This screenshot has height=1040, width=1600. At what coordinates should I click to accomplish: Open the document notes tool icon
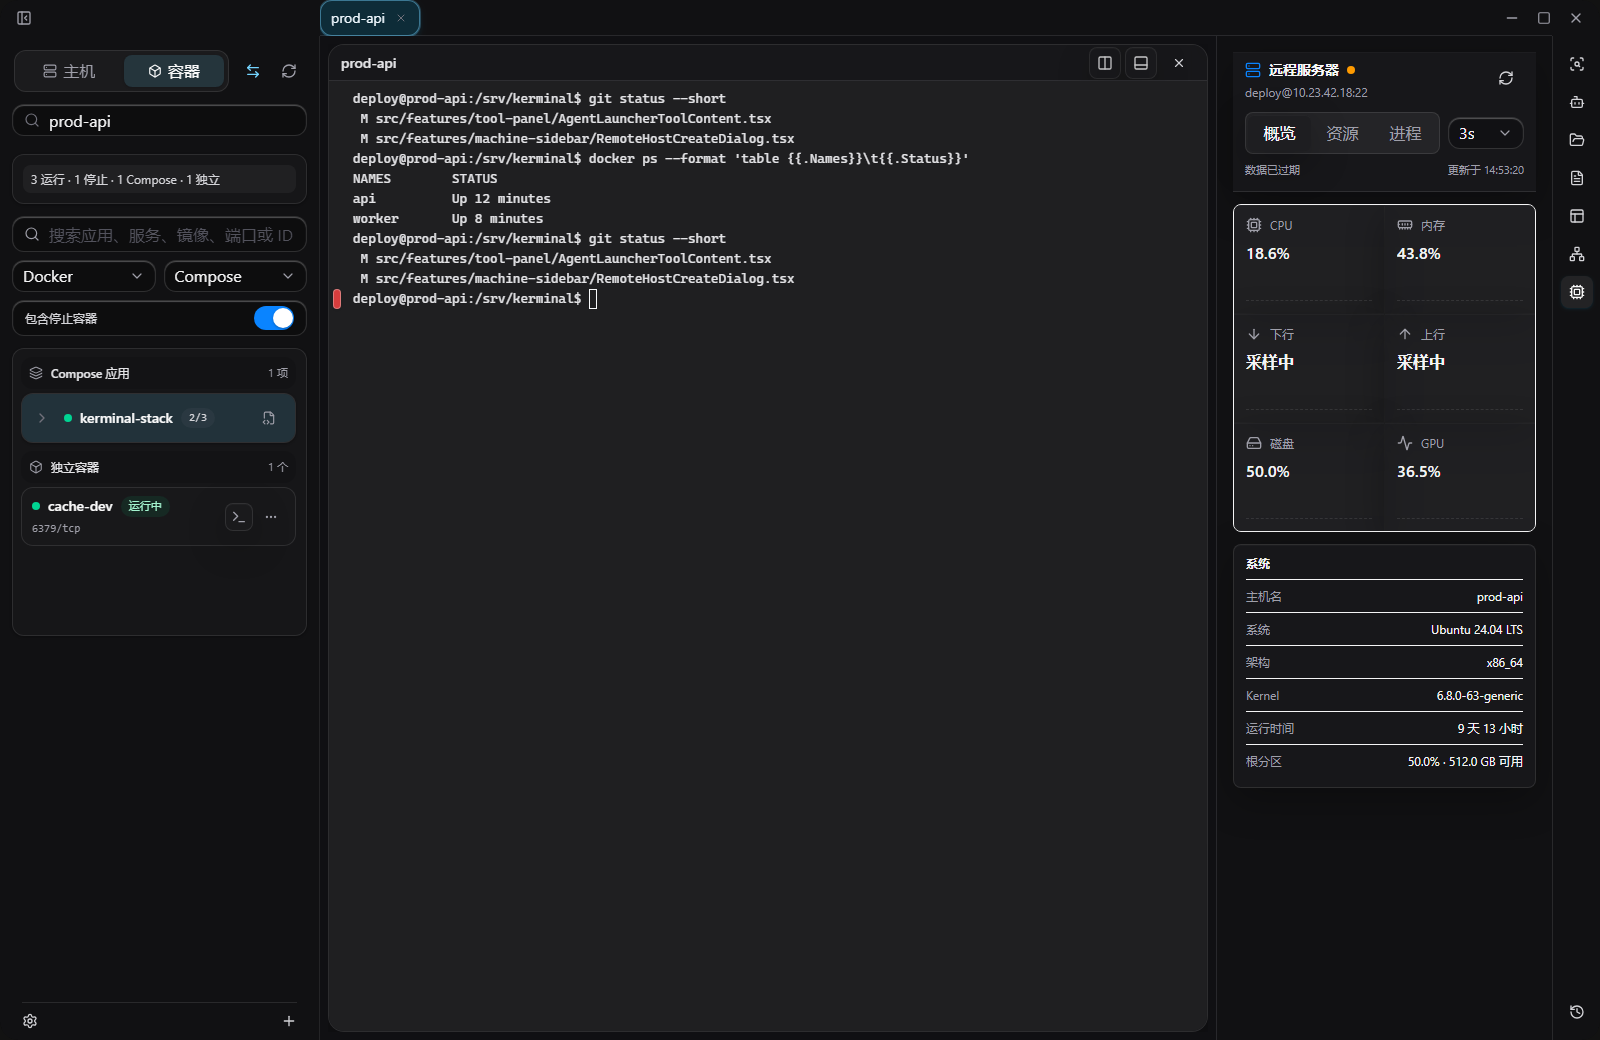tap(1577, 178)
